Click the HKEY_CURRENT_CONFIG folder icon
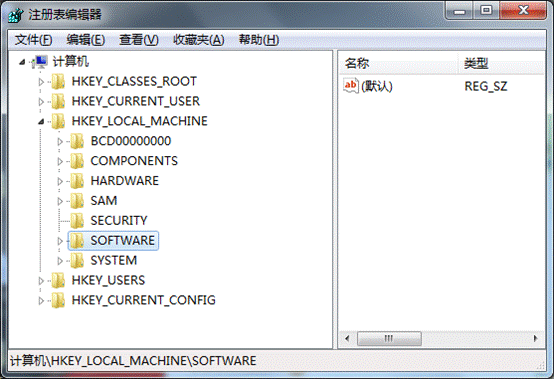The width and height of the screenshot is (554, 379). pos(58,300)
